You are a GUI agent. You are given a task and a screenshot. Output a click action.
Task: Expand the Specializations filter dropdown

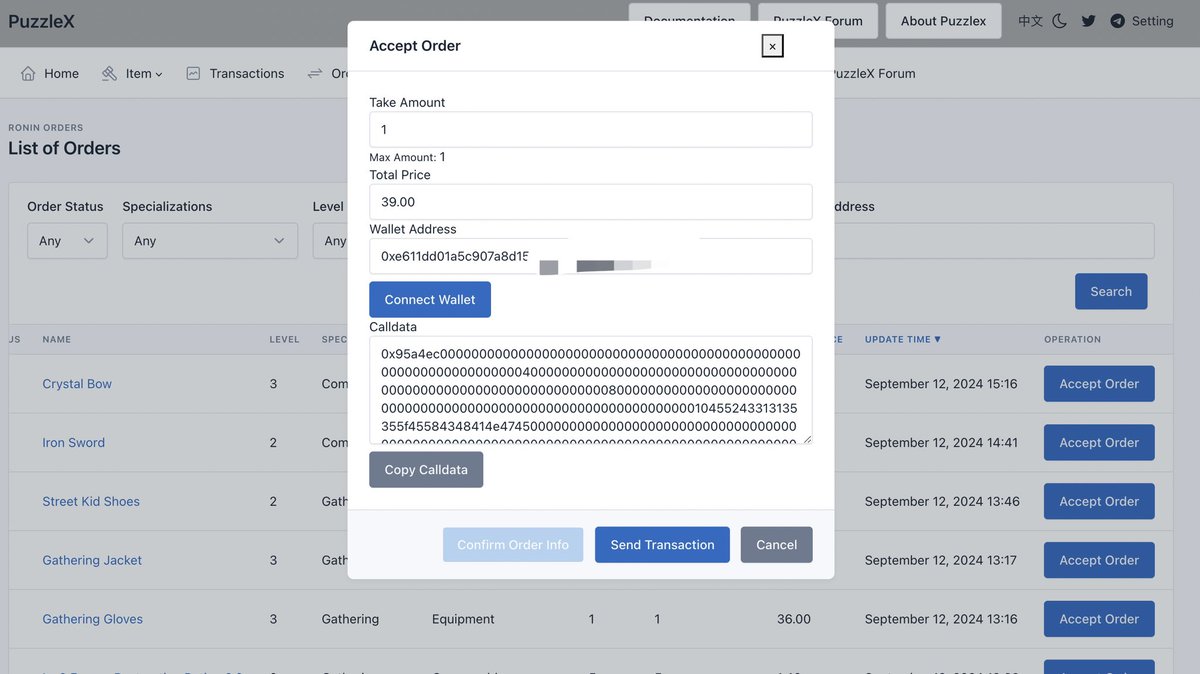pyautogui.click(x=210, y=240)
